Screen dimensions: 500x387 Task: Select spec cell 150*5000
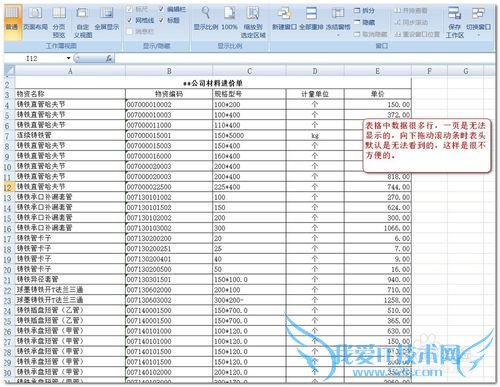(x=249, y=135)
